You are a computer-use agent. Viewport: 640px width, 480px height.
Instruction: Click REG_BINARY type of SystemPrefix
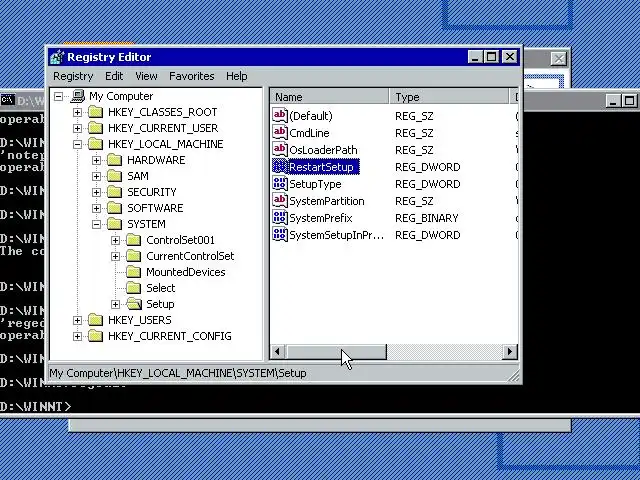(427, 218)
